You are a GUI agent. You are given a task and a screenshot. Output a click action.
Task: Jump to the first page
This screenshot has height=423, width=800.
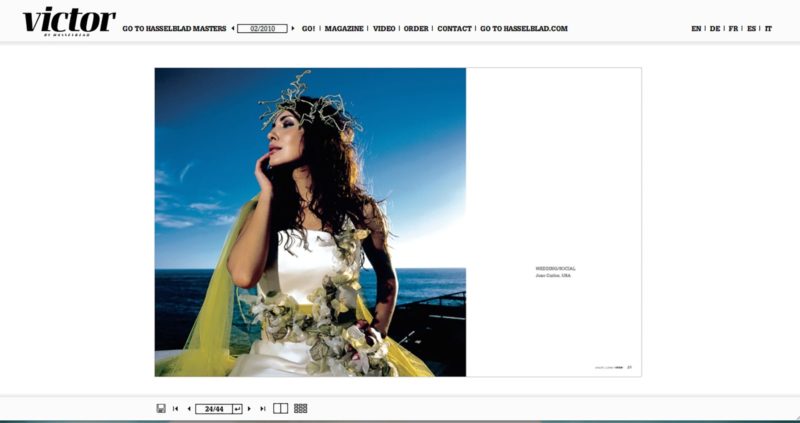176,408
